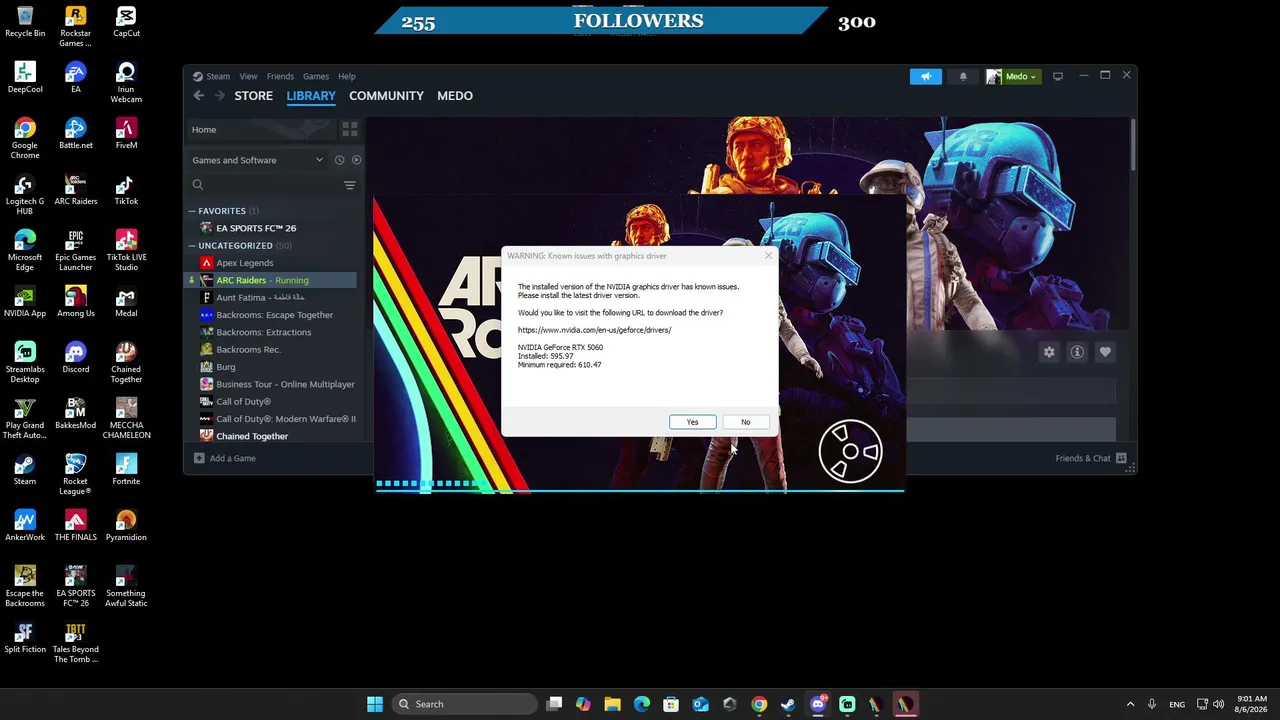Expand the Games and Software filter dropdown

pyautogui.click(x=258, y=160)
